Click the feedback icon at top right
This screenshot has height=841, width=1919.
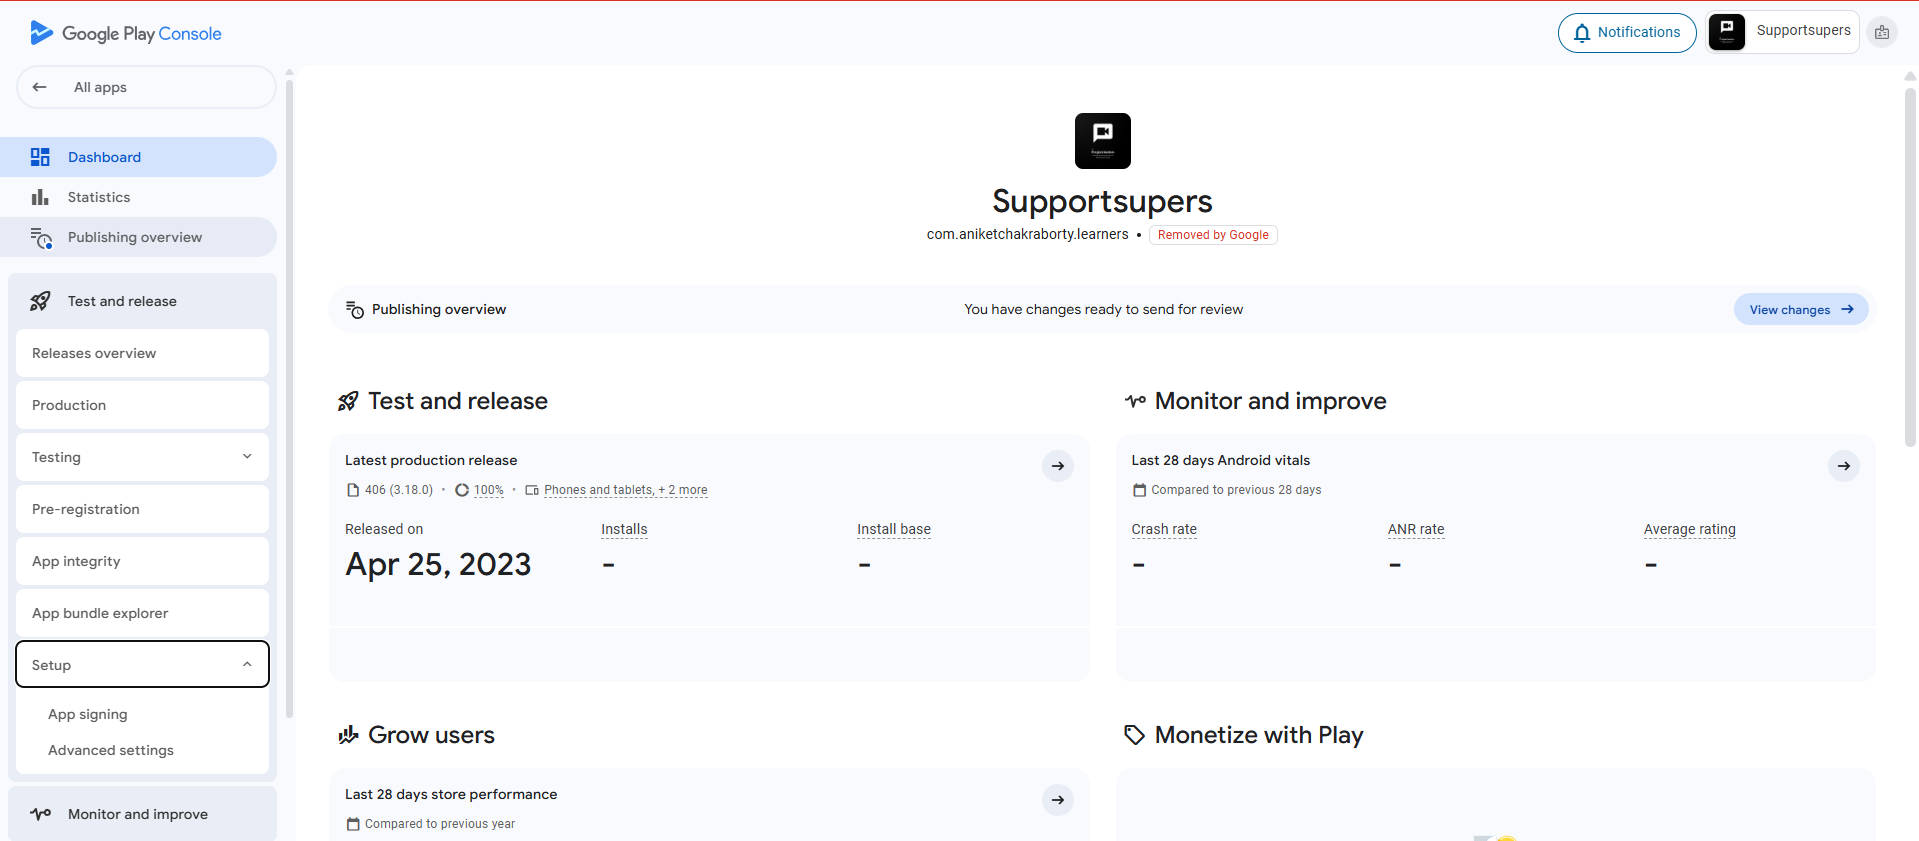(x=1881, y=33)
